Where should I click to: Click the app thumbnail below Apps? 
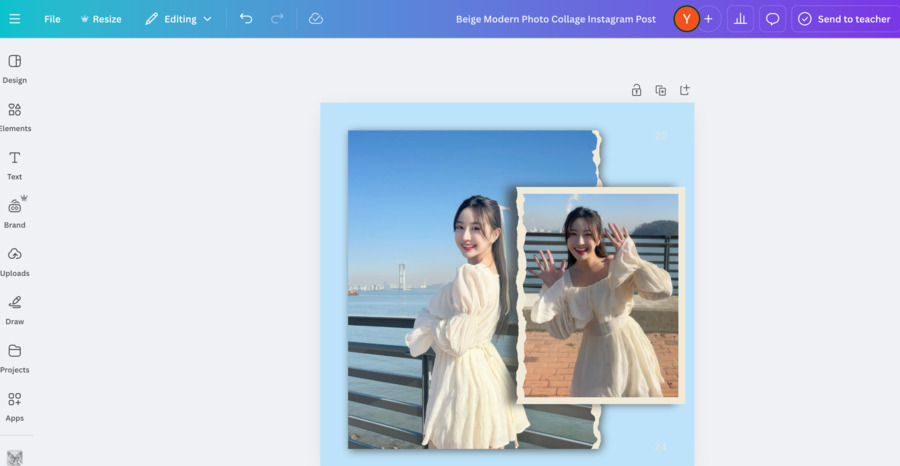(x=15, y=457)
